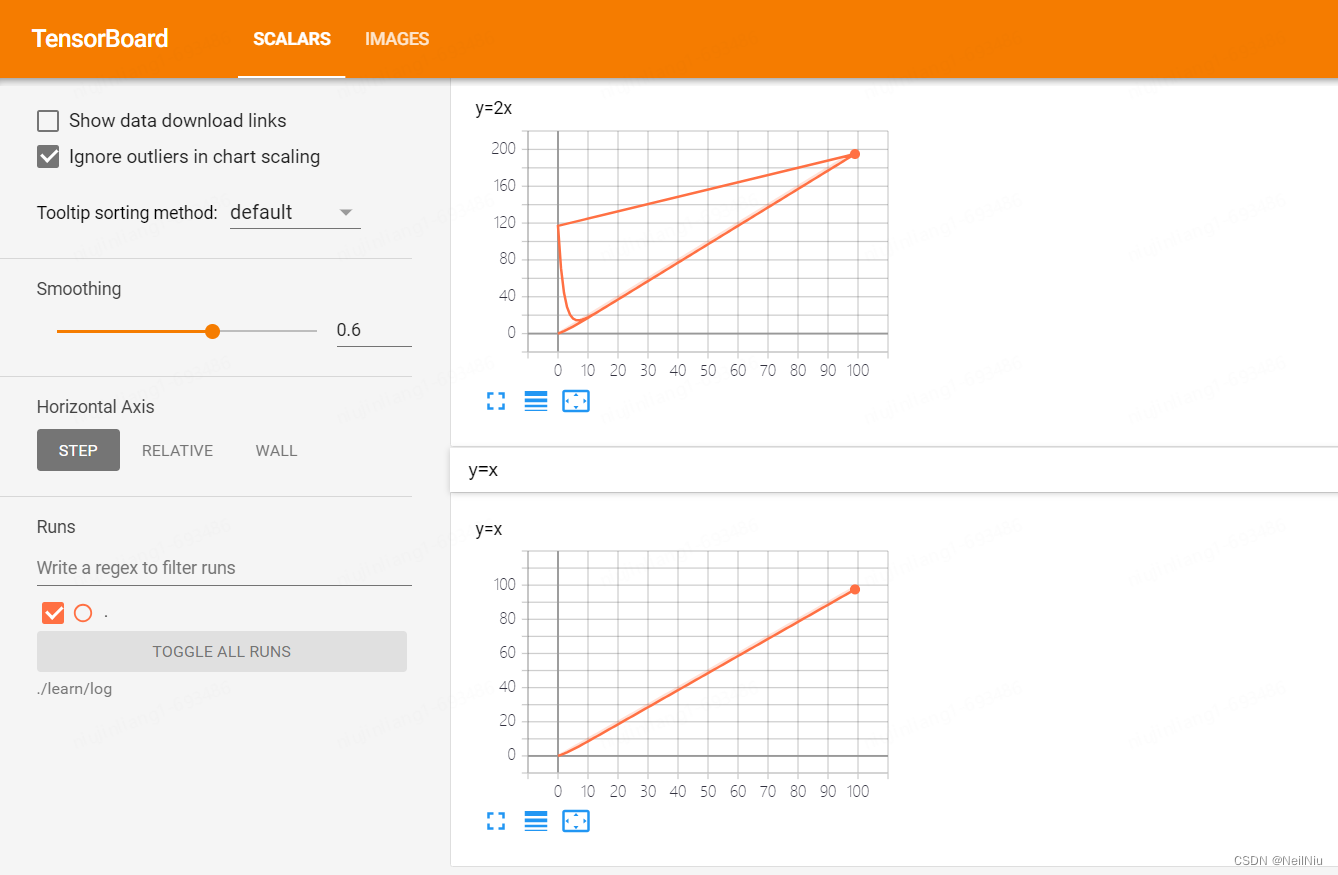This screenshot has height=875, width=1338.
Task: Click the y=2x chart title
Action: pyautogui.click(x=494, y=108)
